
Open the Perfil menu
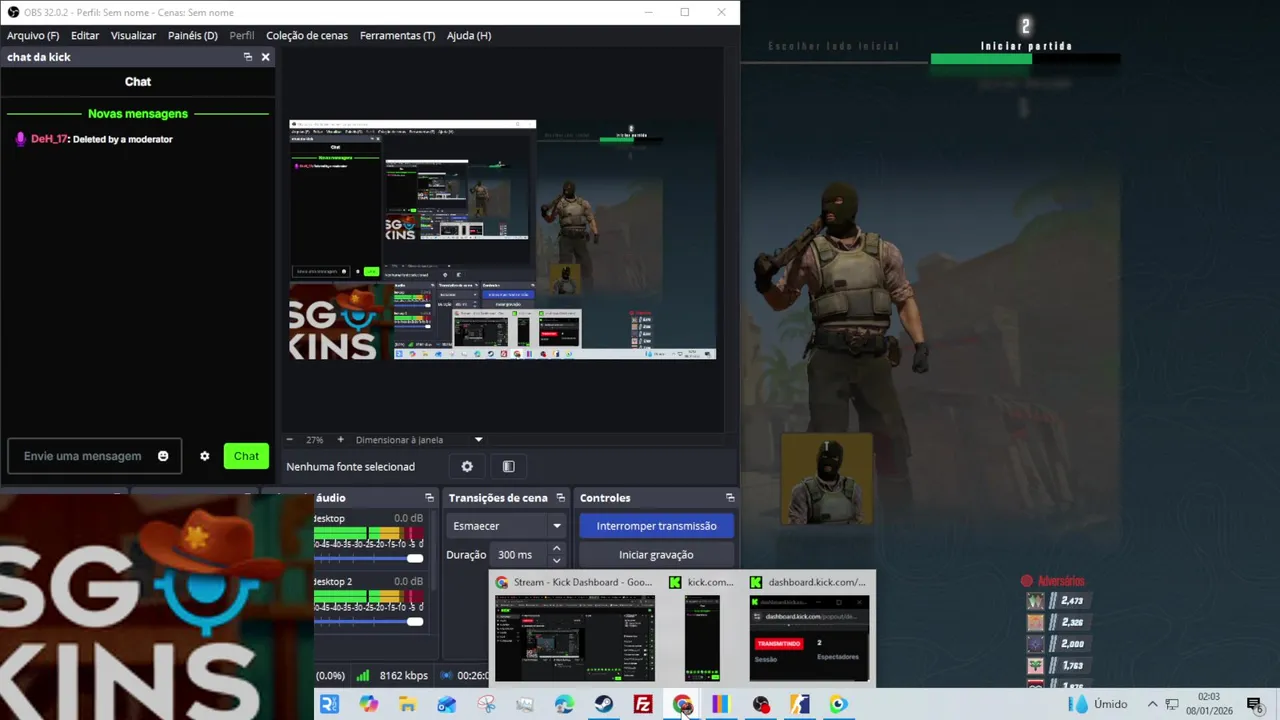(x=242, y=35)
